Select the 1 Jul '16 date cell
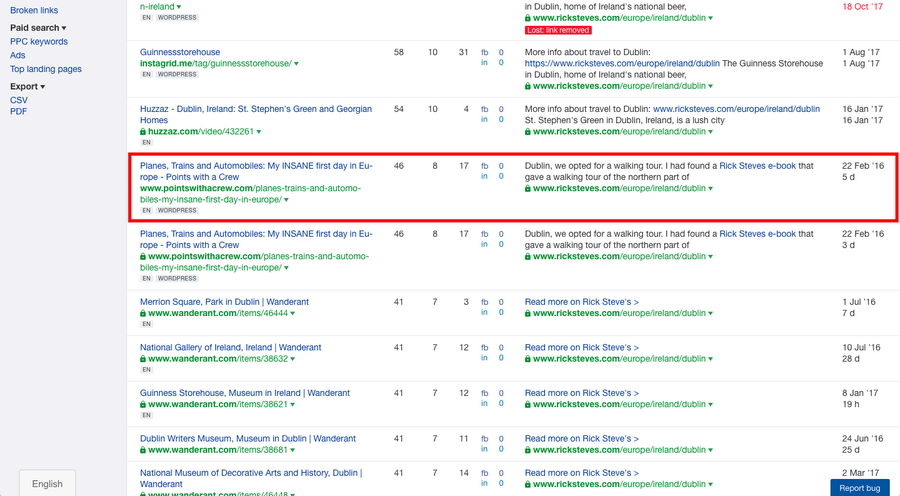Screen dimensions: 900x496 (x=859, y=301)
